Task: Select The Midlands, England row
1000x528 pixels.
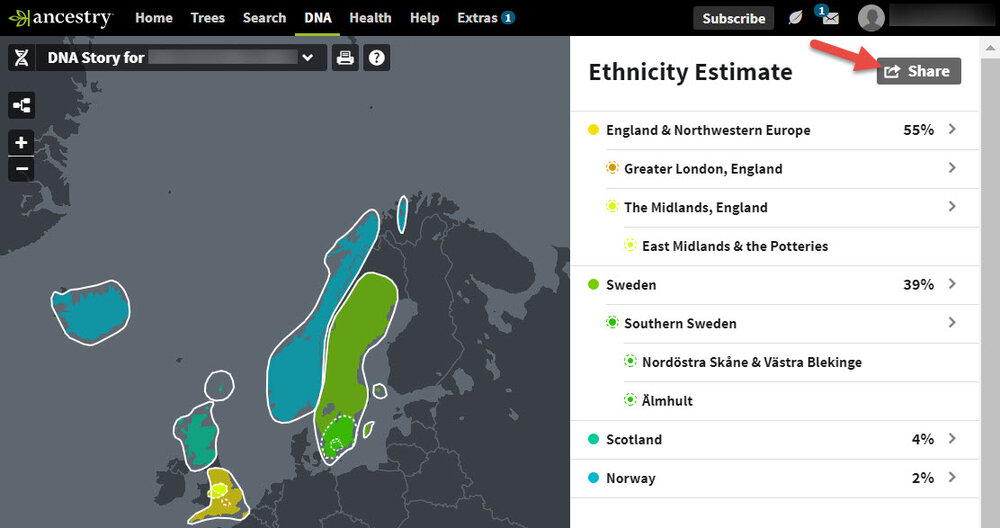Action: pos(791,207)
